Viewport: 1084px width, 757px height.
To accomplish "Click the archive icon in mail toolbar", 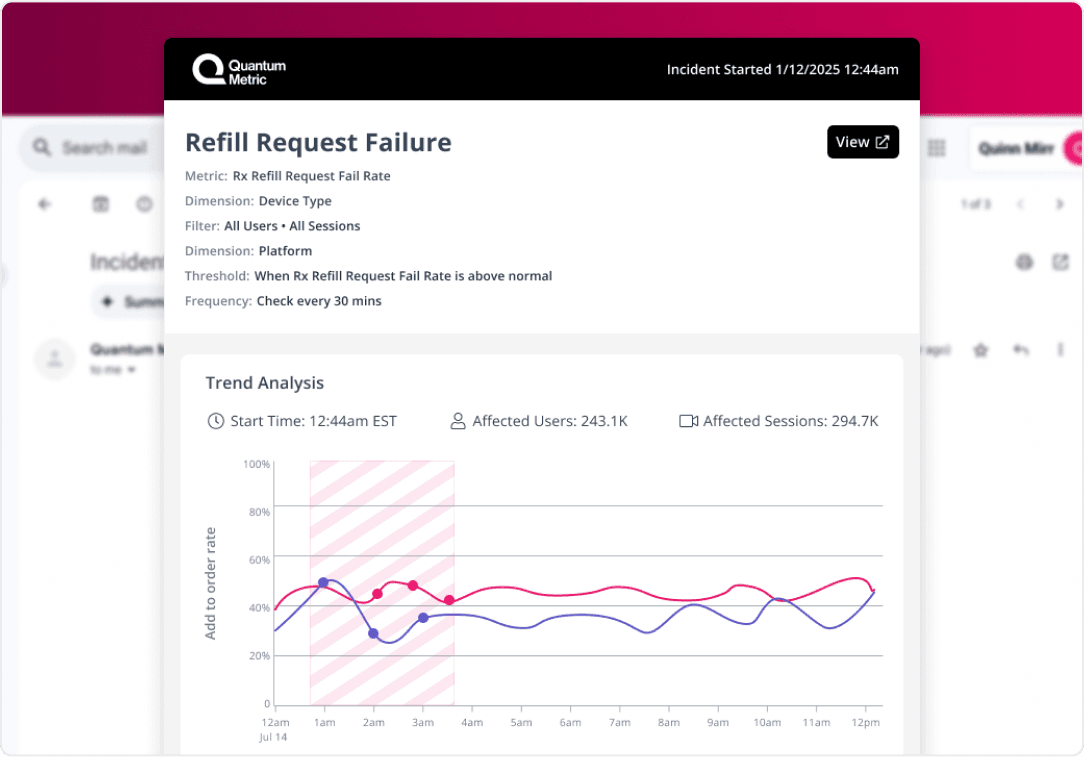I will pos(101,204).
